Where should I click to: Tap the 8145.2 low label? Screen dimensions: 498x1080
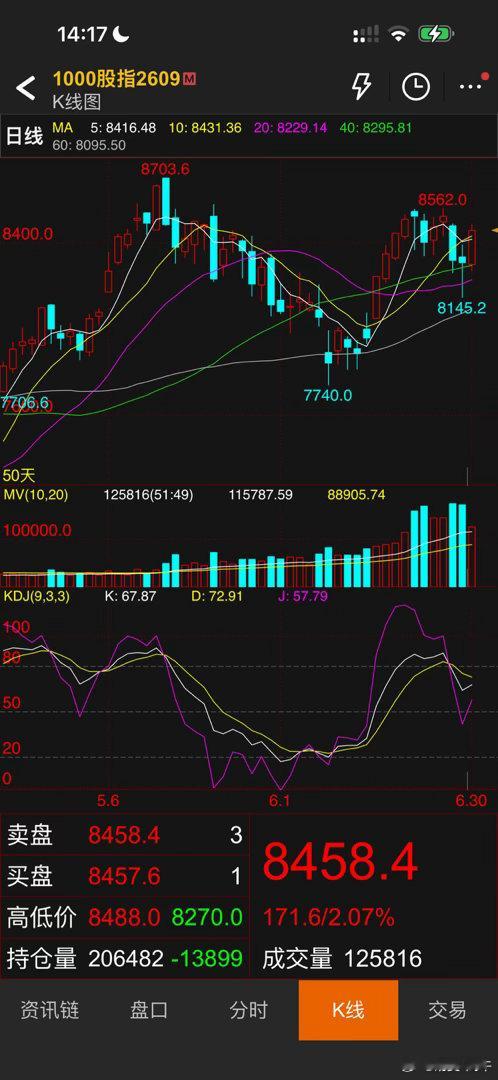pos(461,308)
